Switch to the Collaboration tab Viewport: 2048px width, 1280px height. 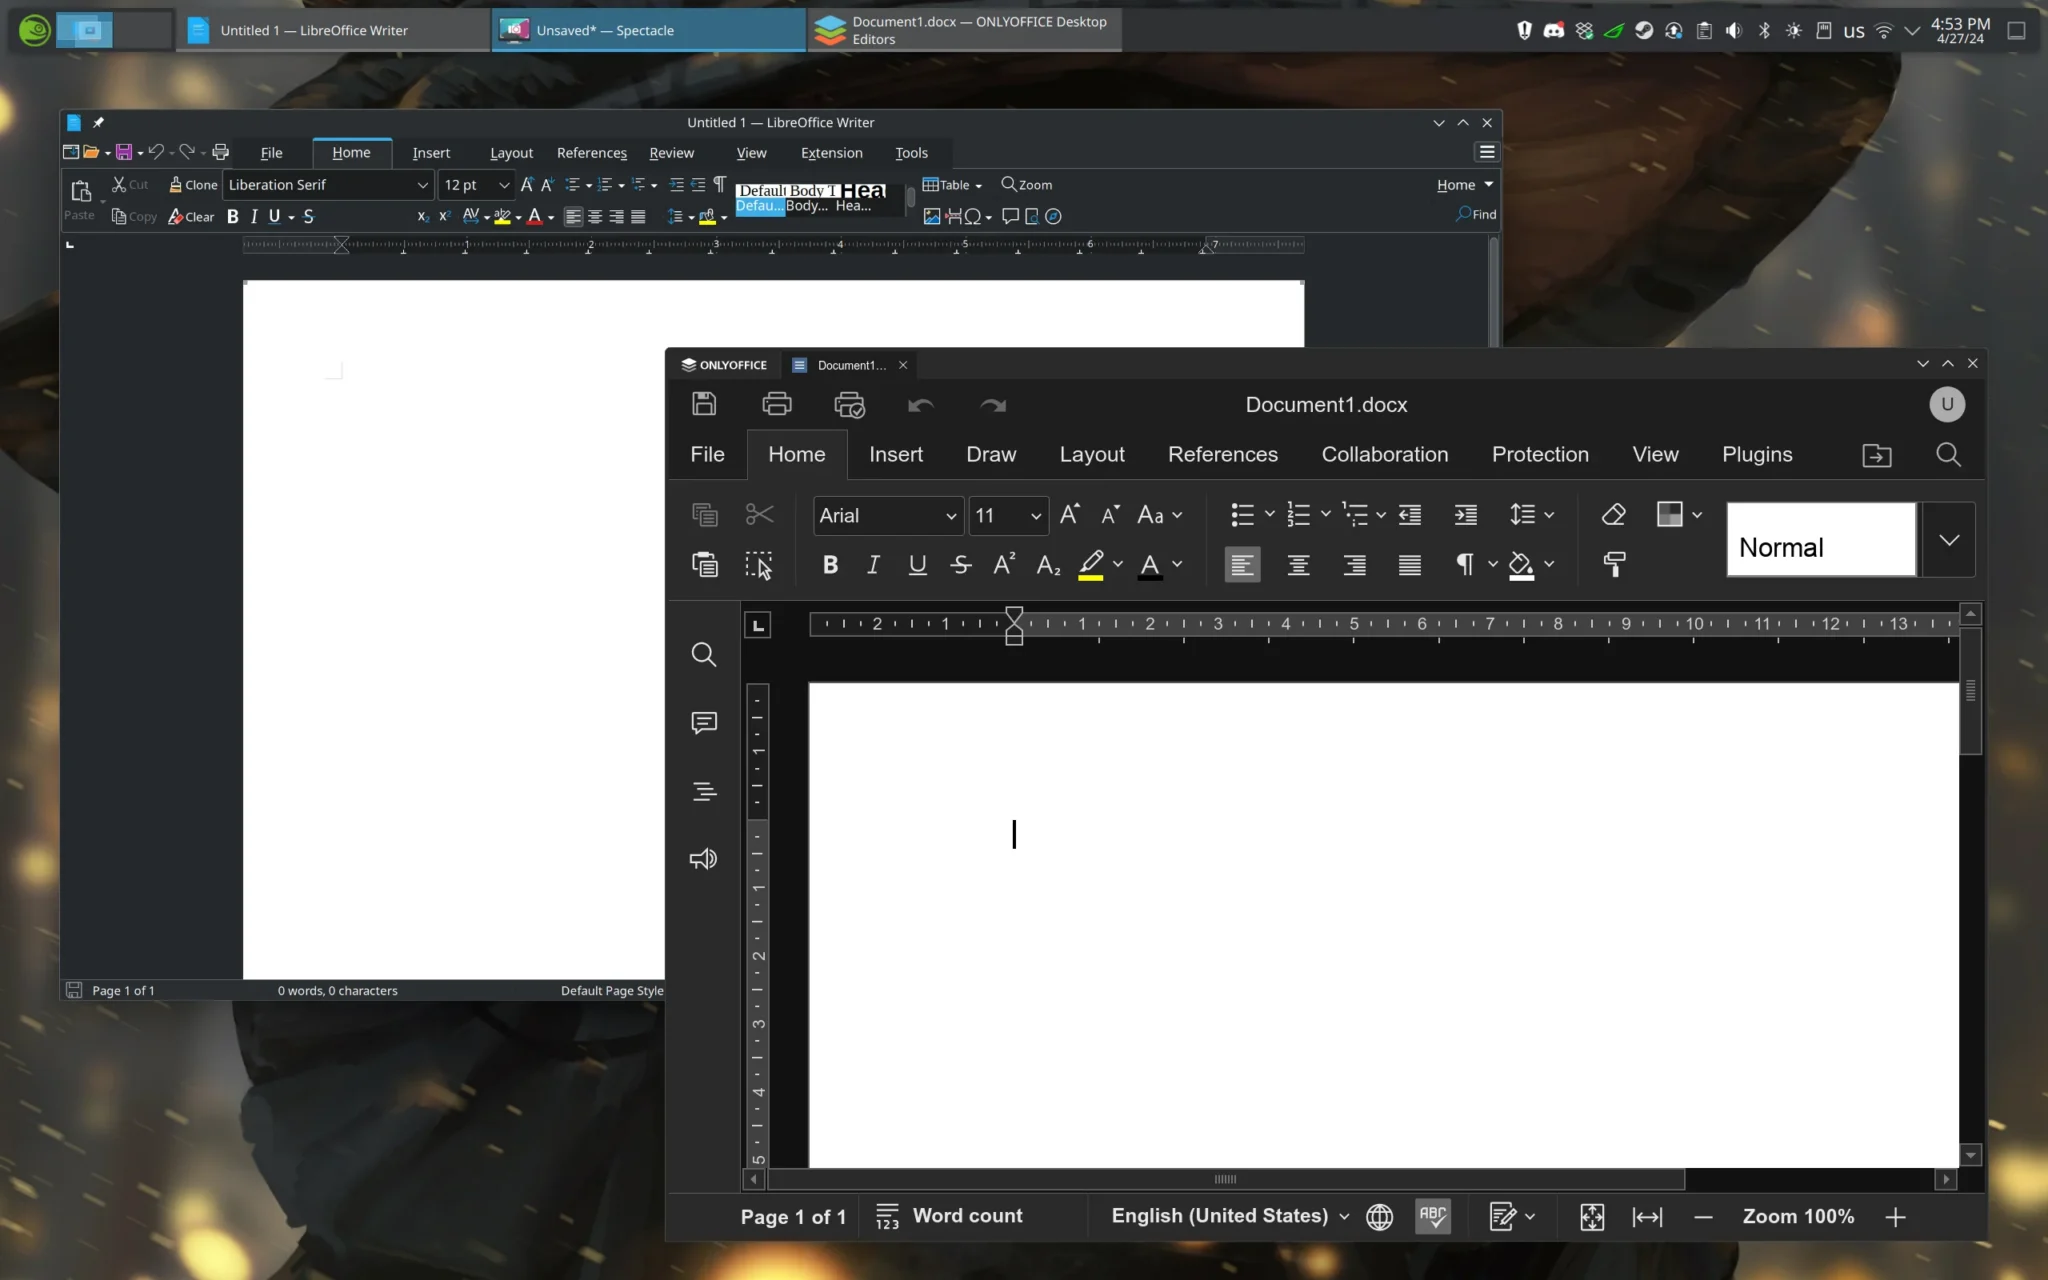(1385, 454)
